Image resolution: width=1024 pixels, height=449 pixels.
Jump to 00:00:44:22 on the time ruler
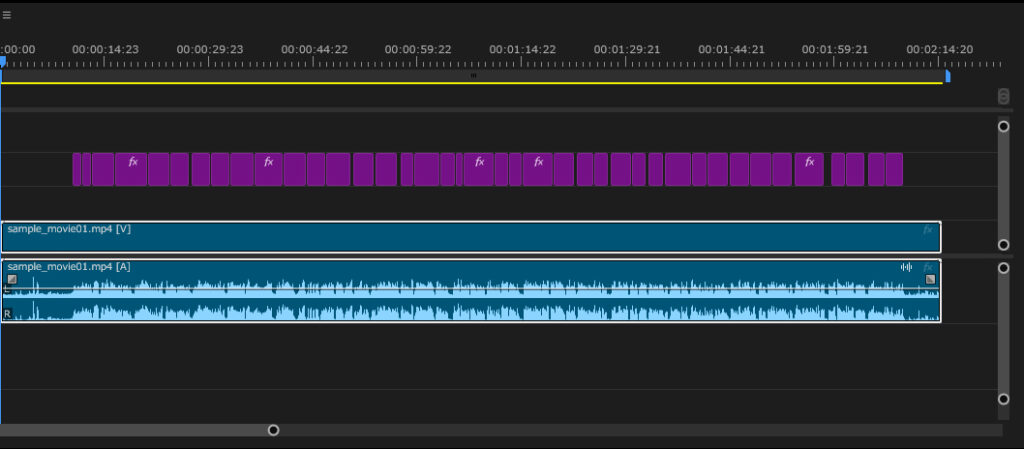[x=314, y=50]
